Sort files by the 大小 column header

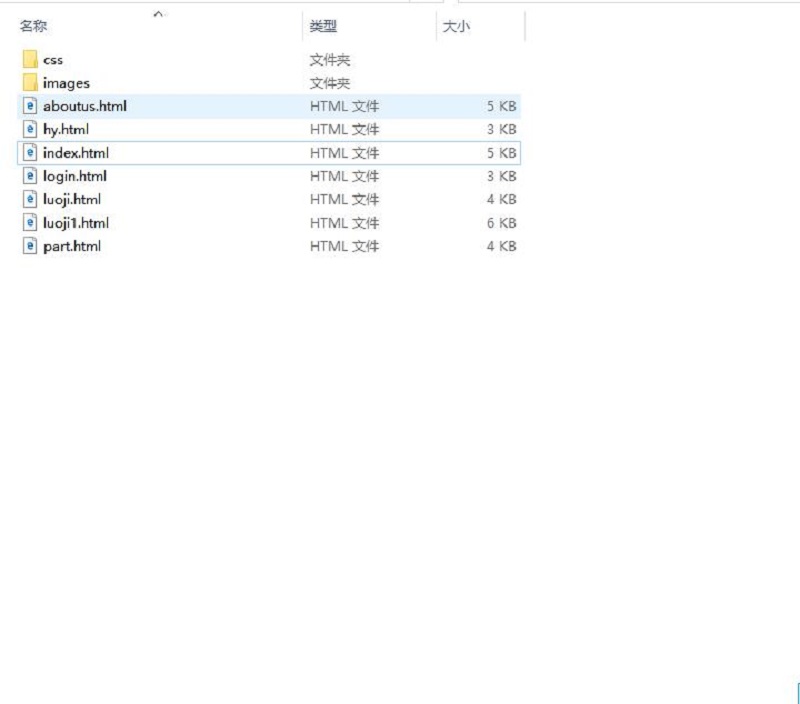pos(456,26)
